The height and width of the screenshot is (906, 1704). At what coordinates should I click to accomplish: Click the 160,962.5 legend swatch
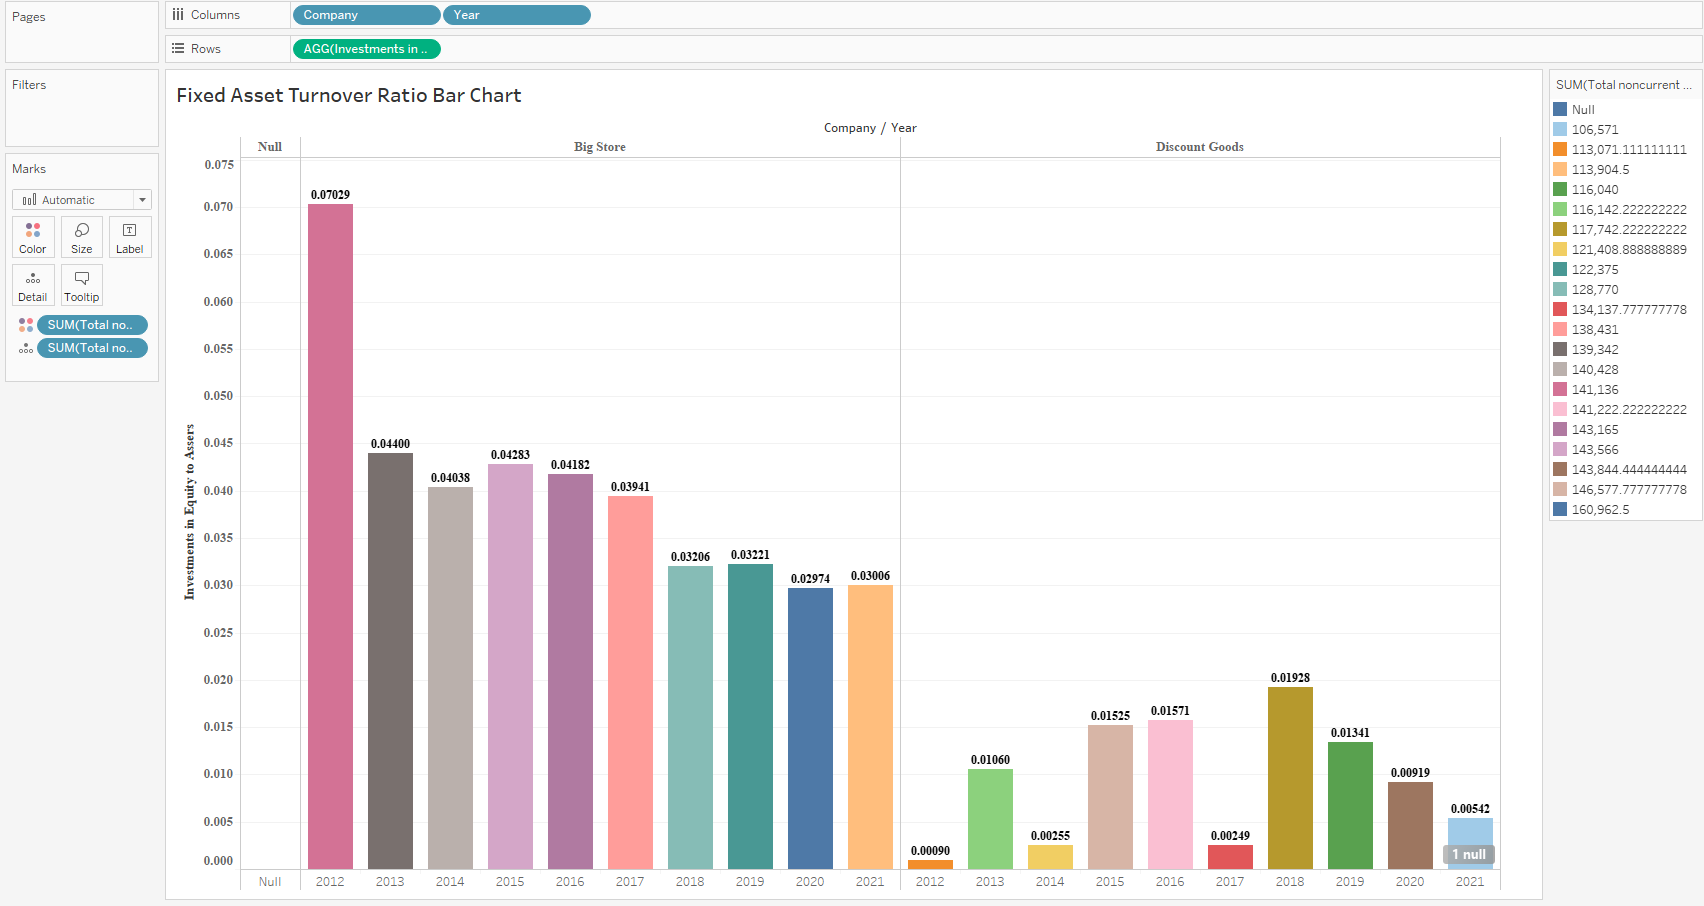pyautogui.click(x=1560, y=509)
